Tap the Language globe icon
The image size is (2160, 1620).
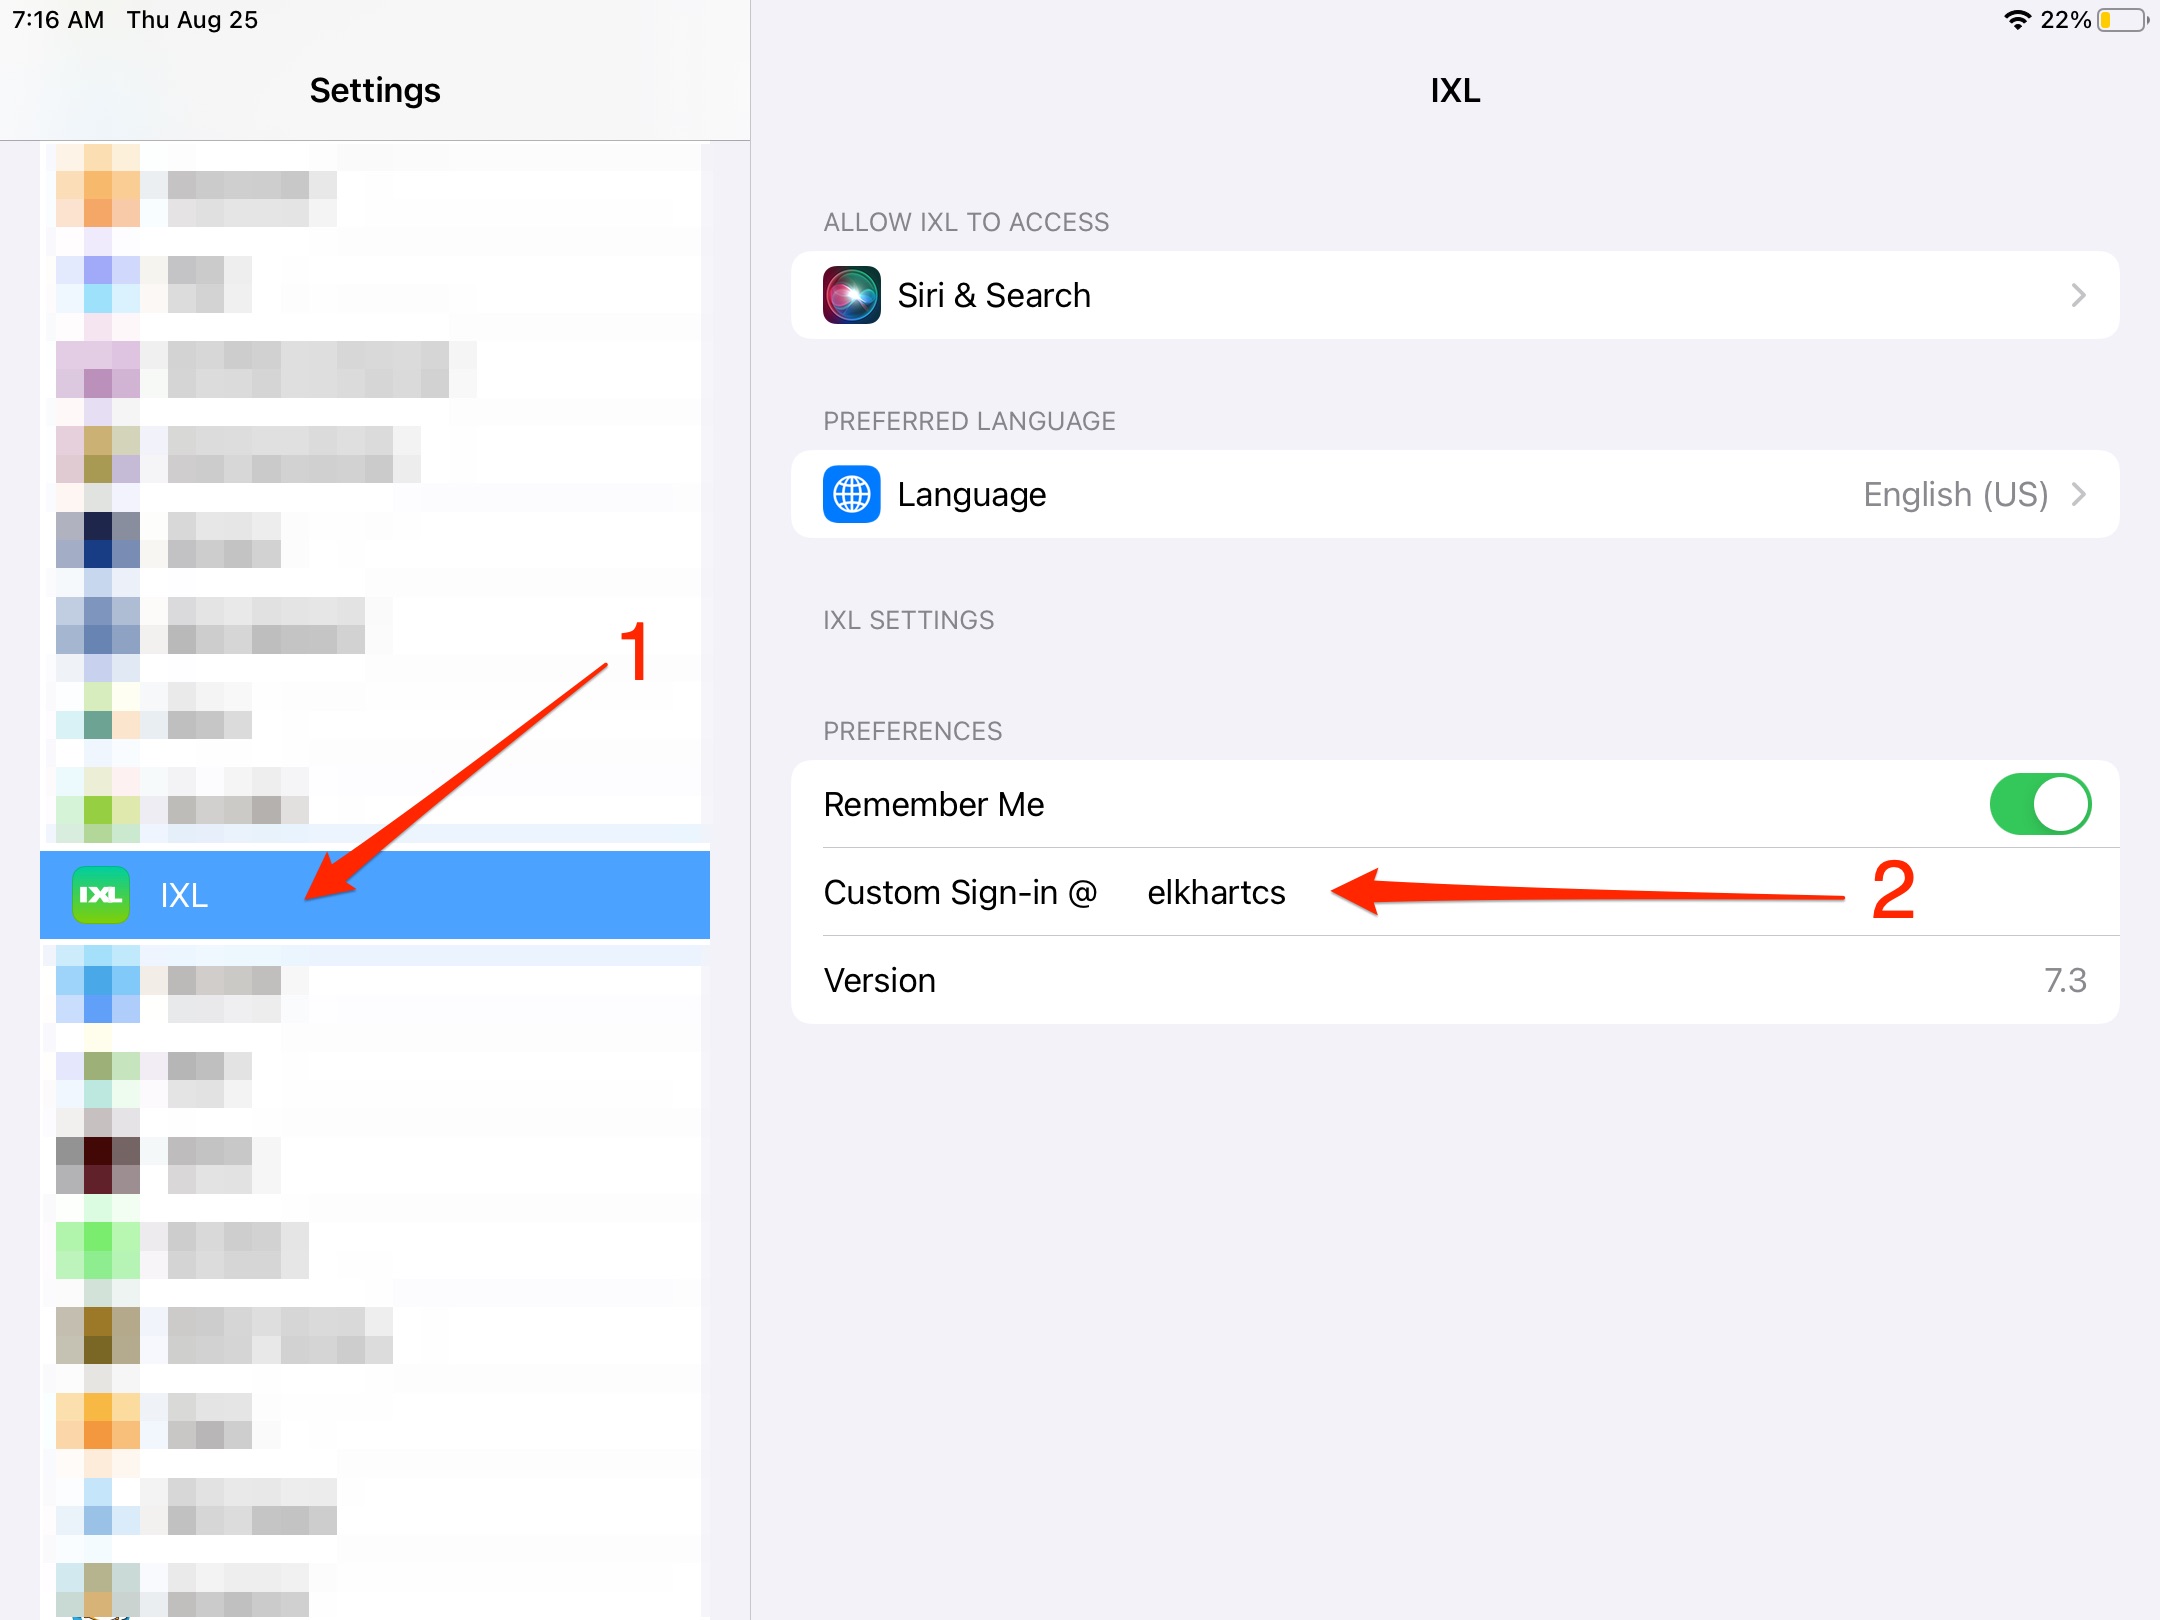point(851,494)
